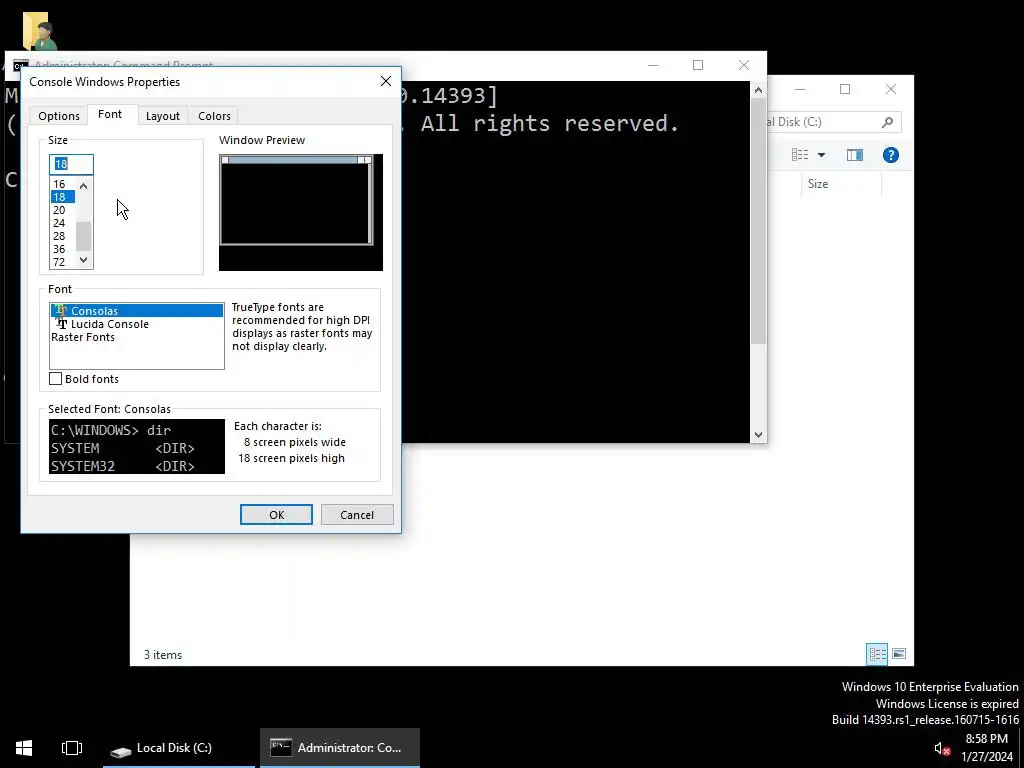Click the size list scrollbar thumb
1024x768 pixels.
coord(84,236)
